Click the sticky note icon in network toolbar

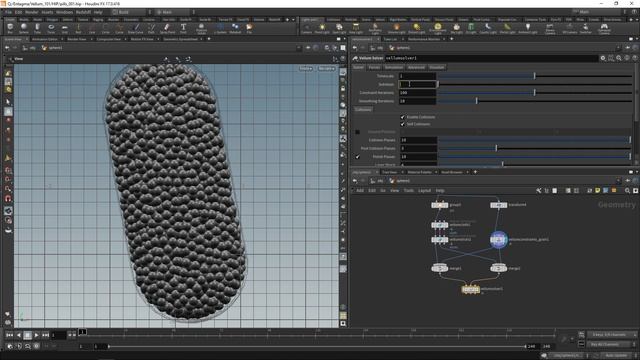(598, 191)
